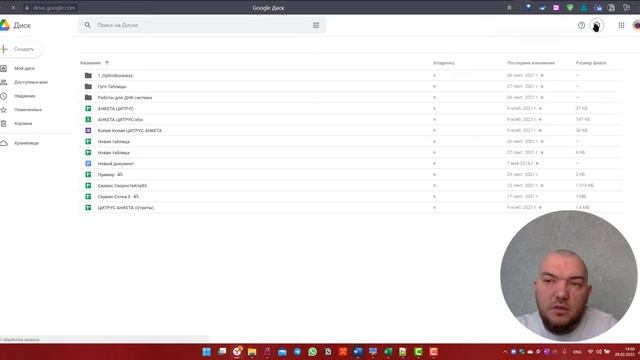
Task: Click Forms icon of Копия Копия ЦИТРУС АНКЕТА
Action: point(88,131)
